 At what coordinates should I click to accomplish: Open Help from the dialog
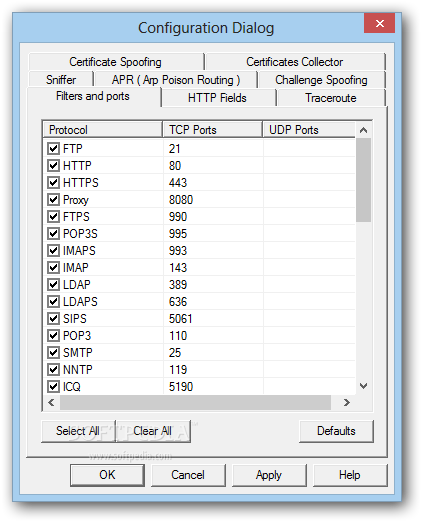[350, 475]
